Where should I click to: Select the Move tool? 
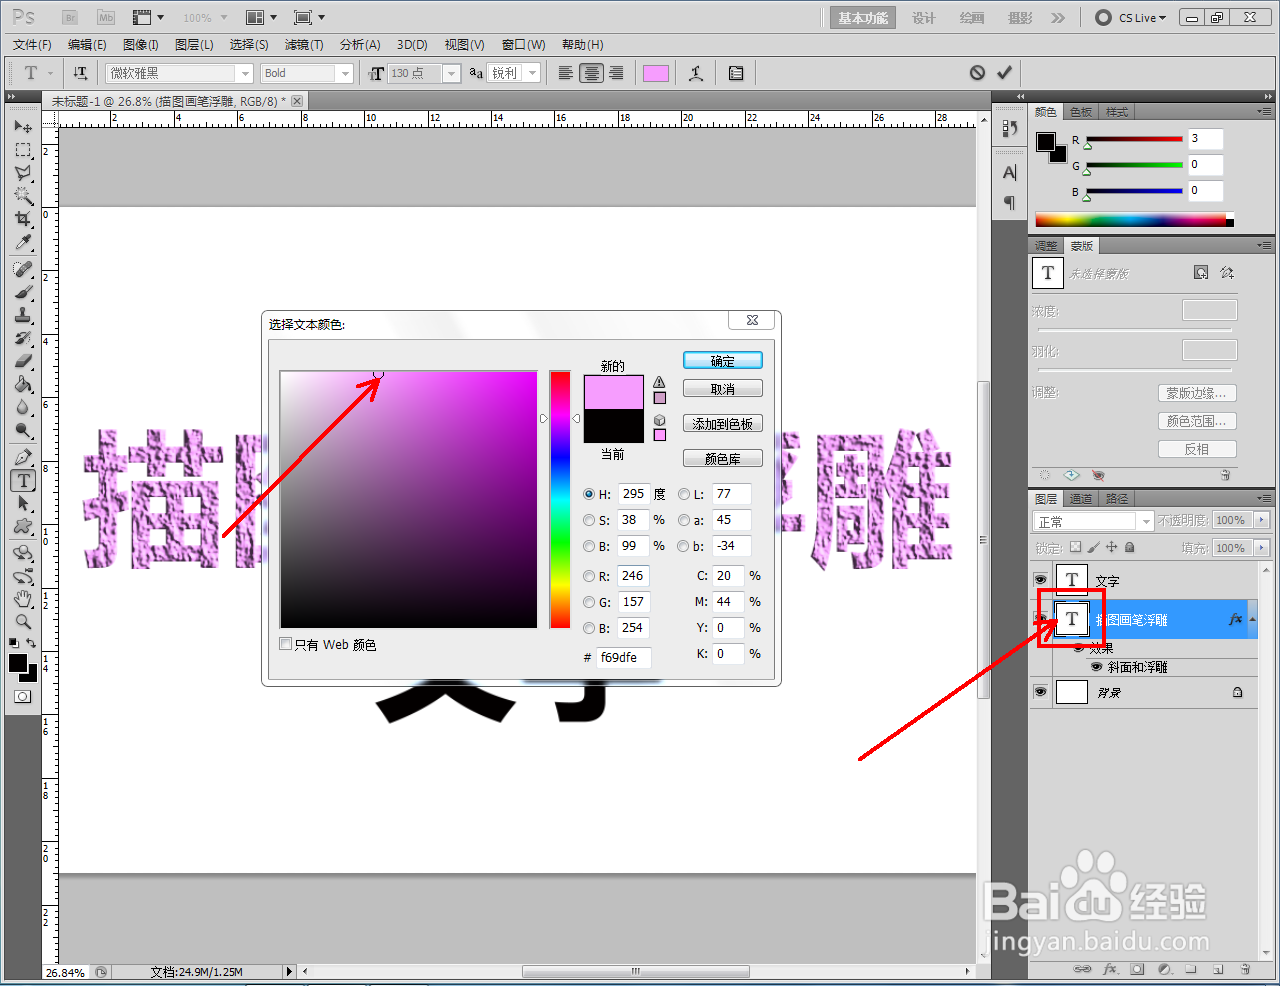pyautogui.click(x=23, y=127)
